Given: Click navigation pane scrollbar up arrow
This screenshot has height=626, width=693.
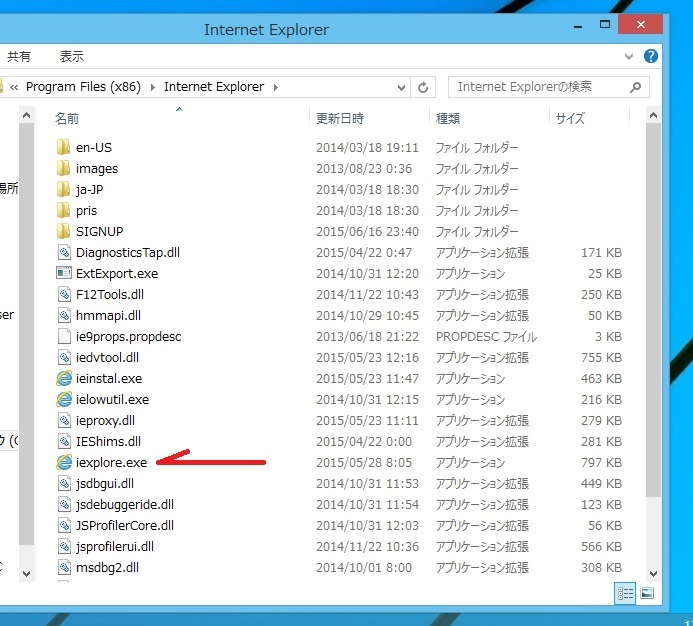Looking at the screenshot, I should 27,116.
